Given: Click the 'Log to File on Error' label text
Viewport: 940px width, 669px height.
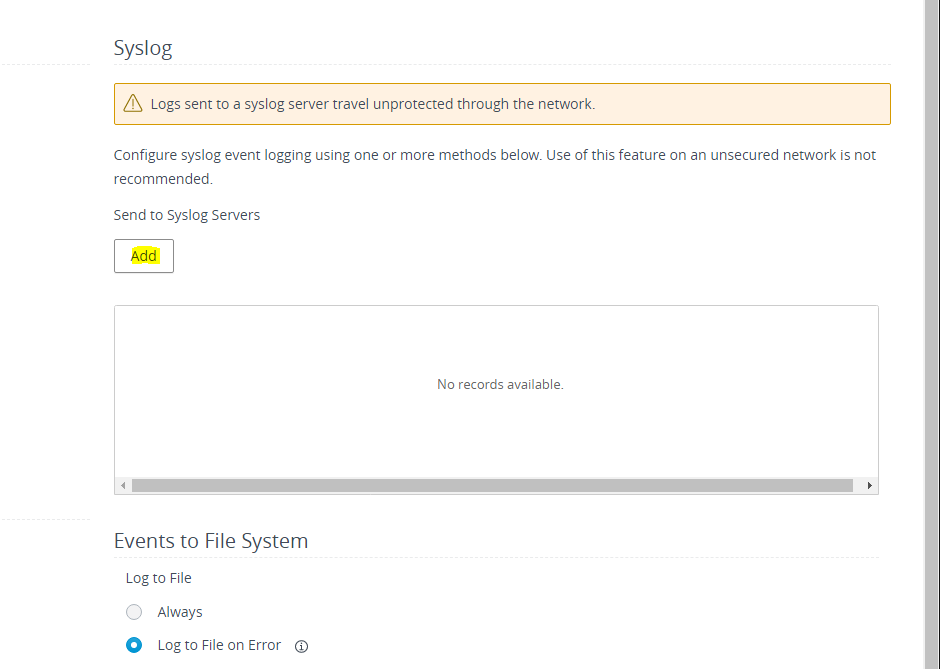Looking at the screenshot, I should pyautogui.click(x=219, y=645).
